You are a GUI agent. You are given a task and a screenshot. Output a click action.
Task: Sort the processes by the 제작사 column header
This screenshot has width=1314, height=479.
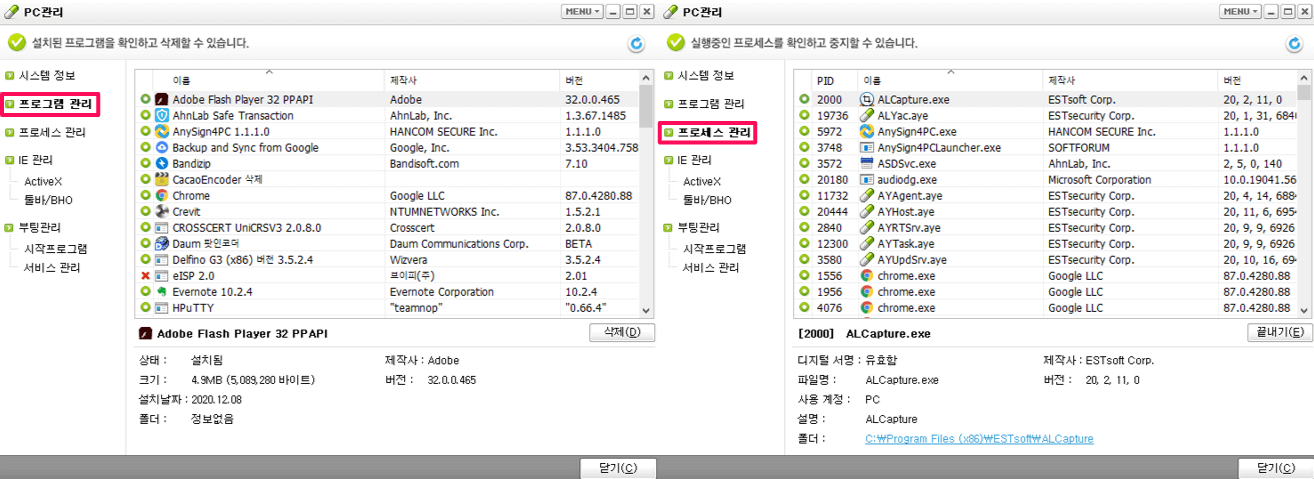[x=1129, y=79]
